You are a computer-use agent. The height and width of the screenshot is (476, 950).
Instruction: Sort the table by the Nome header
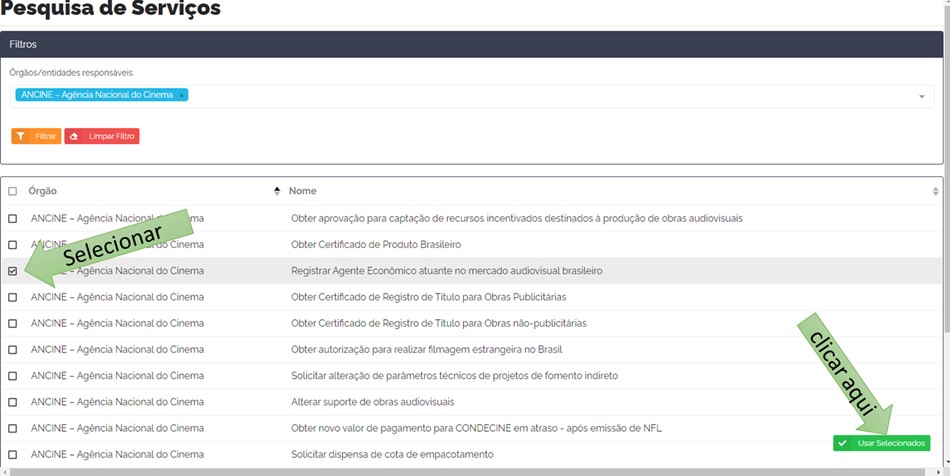point(303,191)
